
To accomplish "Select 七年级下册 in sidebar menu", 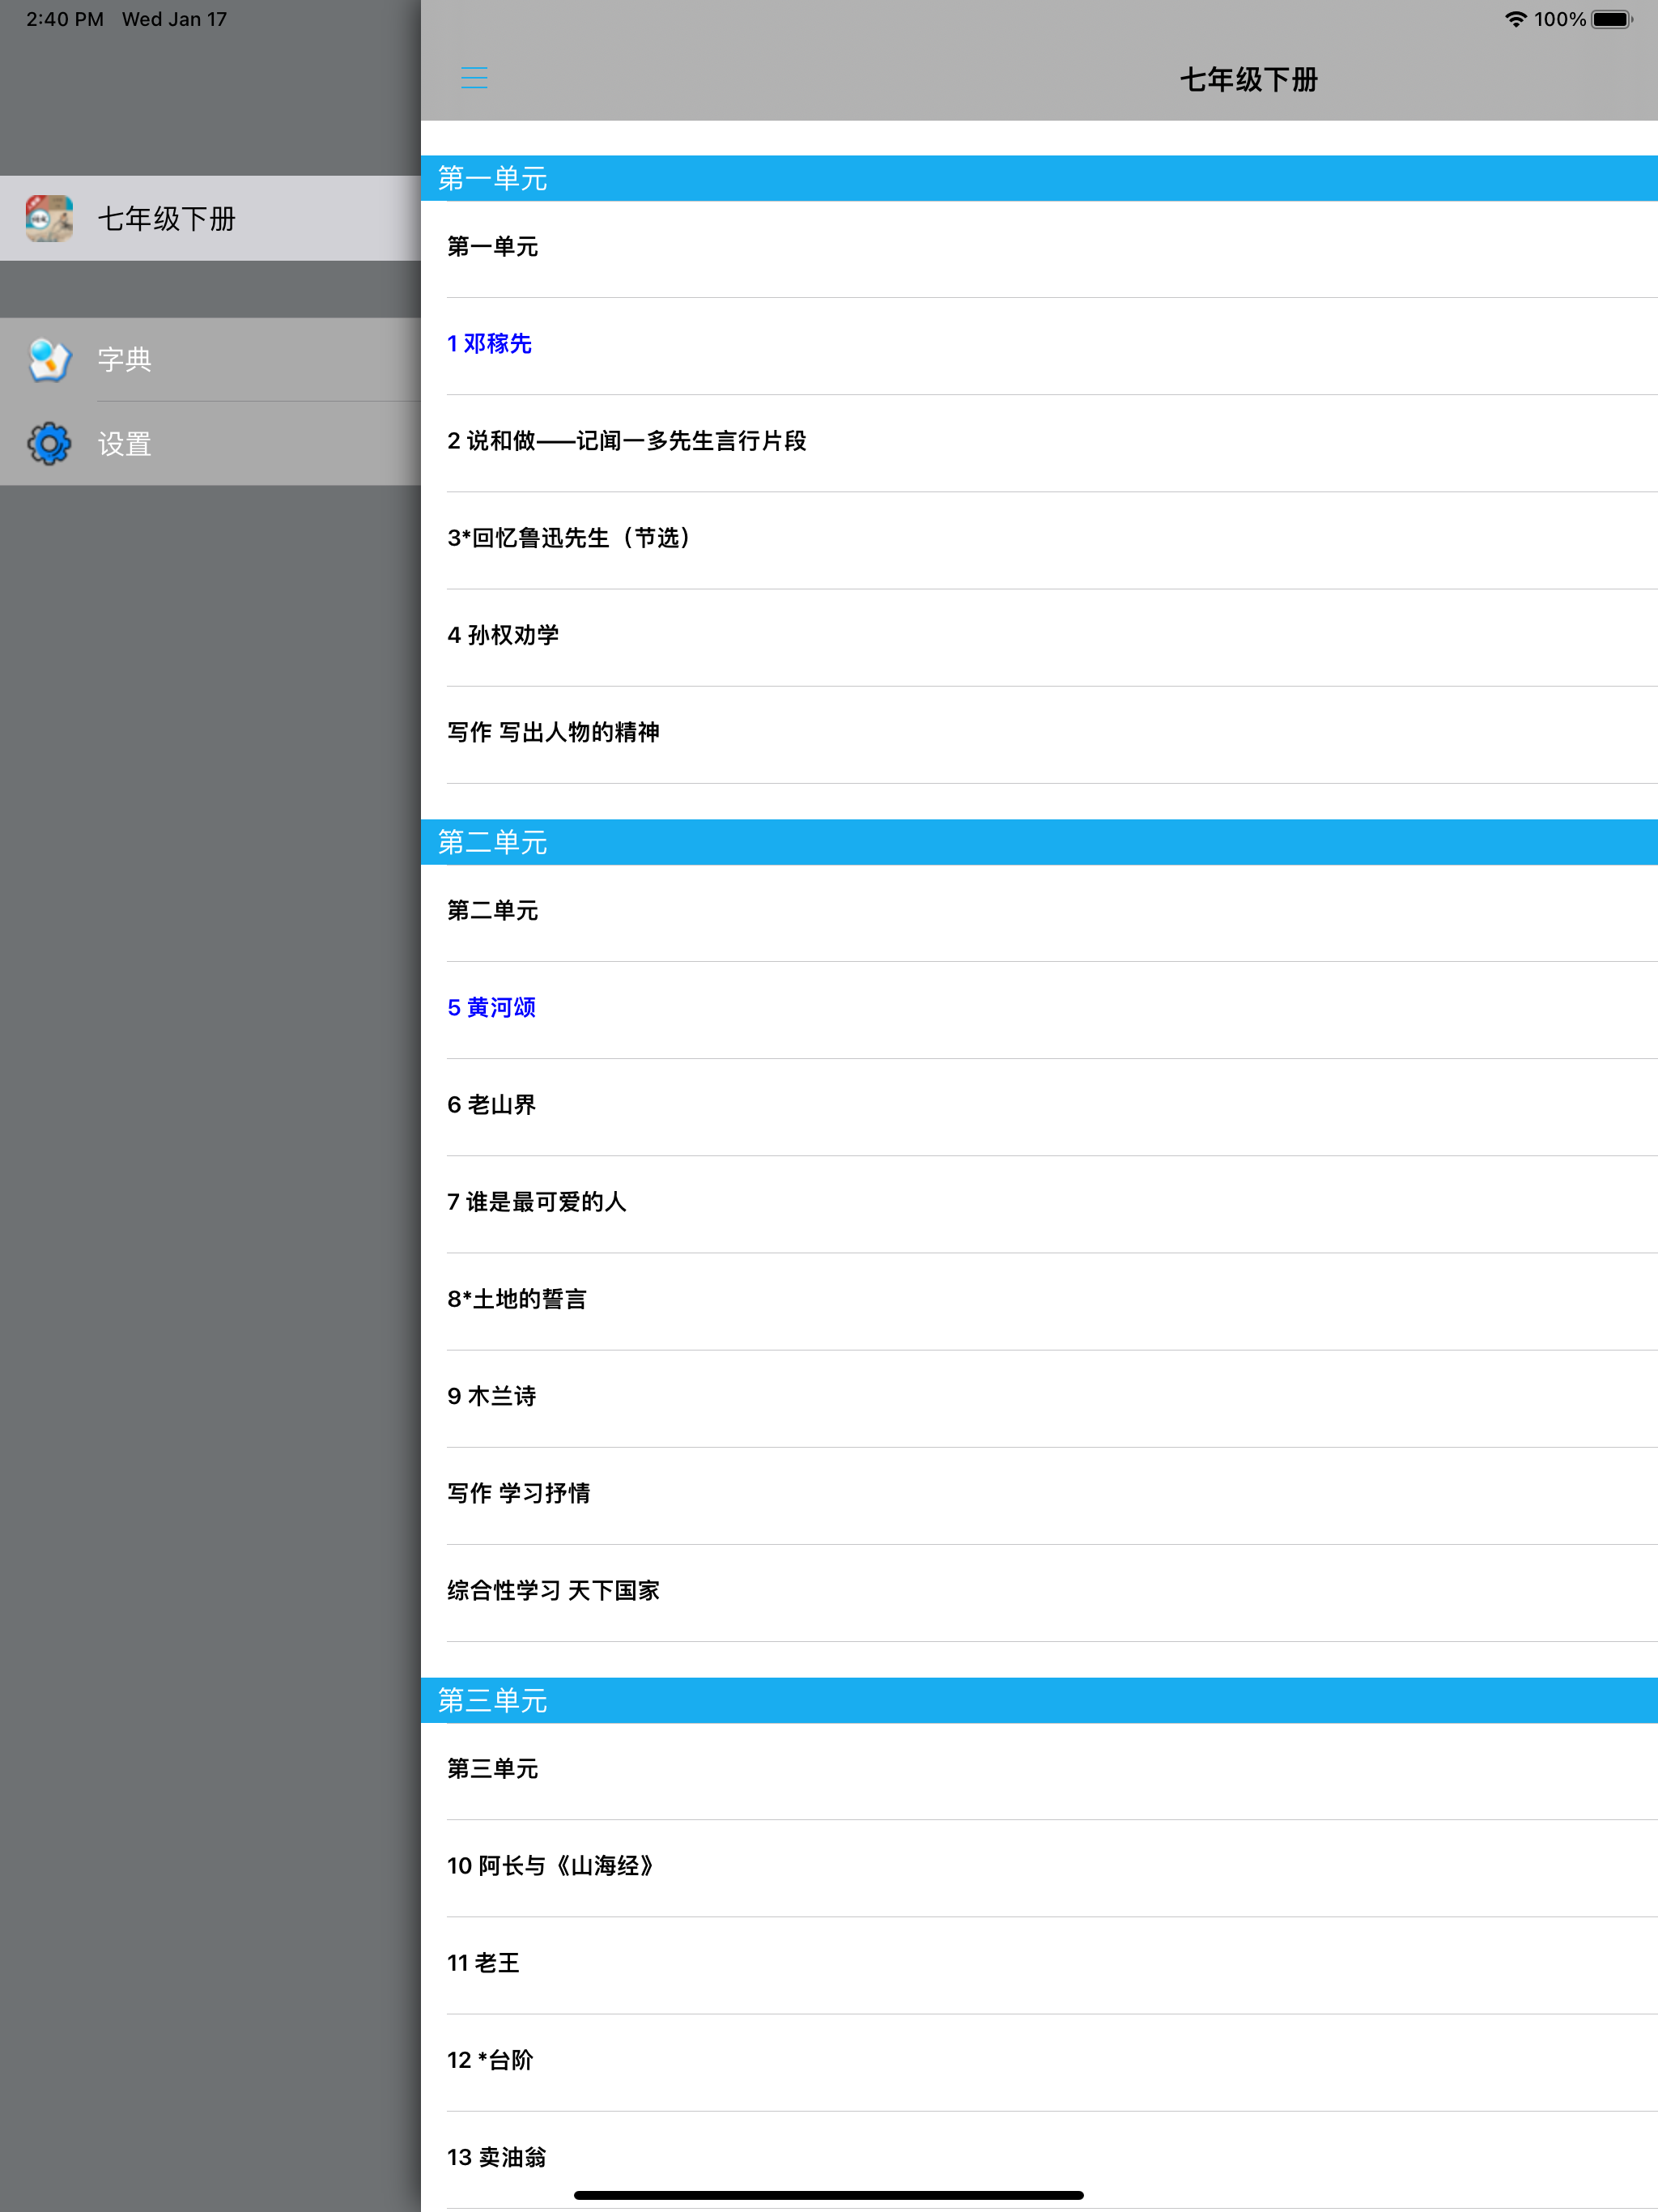I will 210,218.
